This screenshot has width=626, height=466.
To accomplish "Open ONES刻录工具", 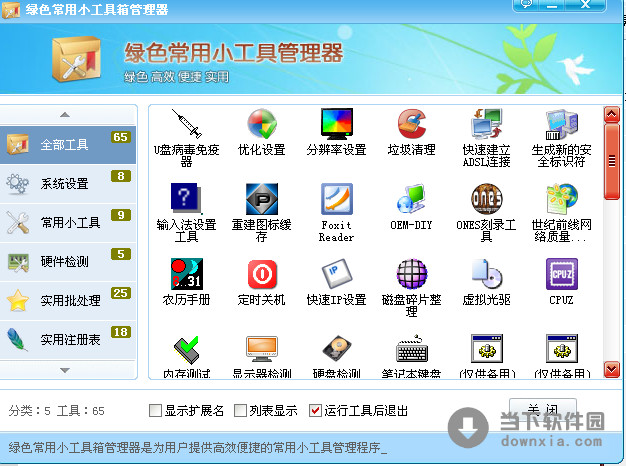I will pyautogui.click(x=487, y=212).
